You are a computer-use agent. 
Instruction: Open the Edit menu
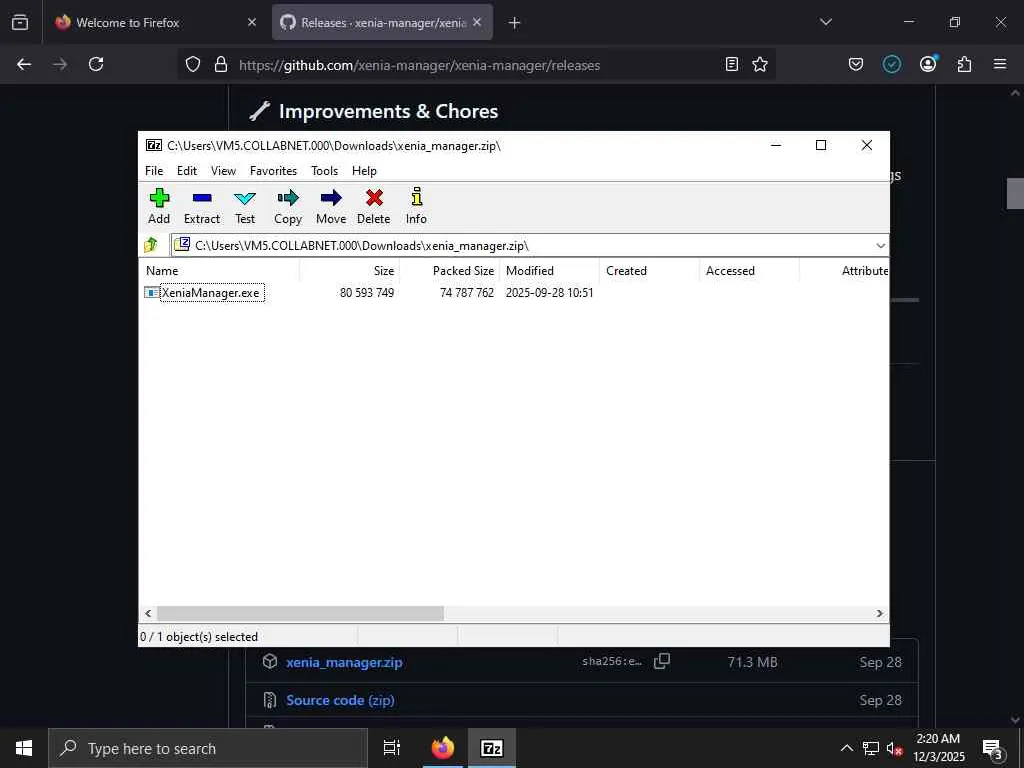(x=187, y=170)
